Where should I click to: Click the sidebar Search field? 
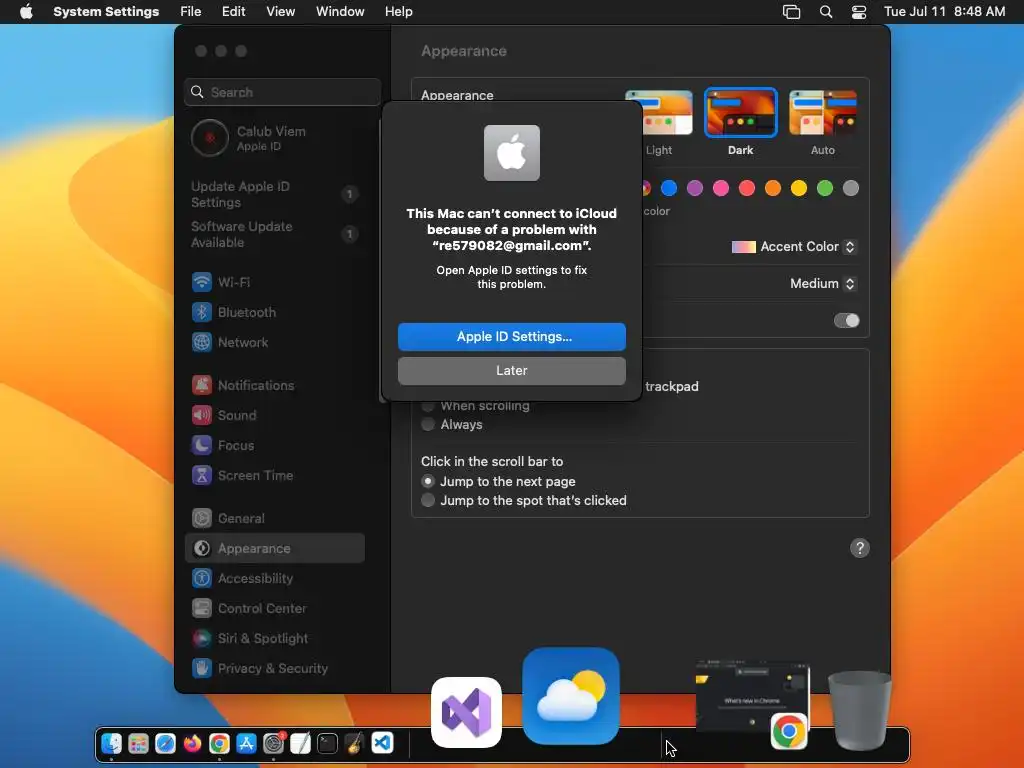283,92
